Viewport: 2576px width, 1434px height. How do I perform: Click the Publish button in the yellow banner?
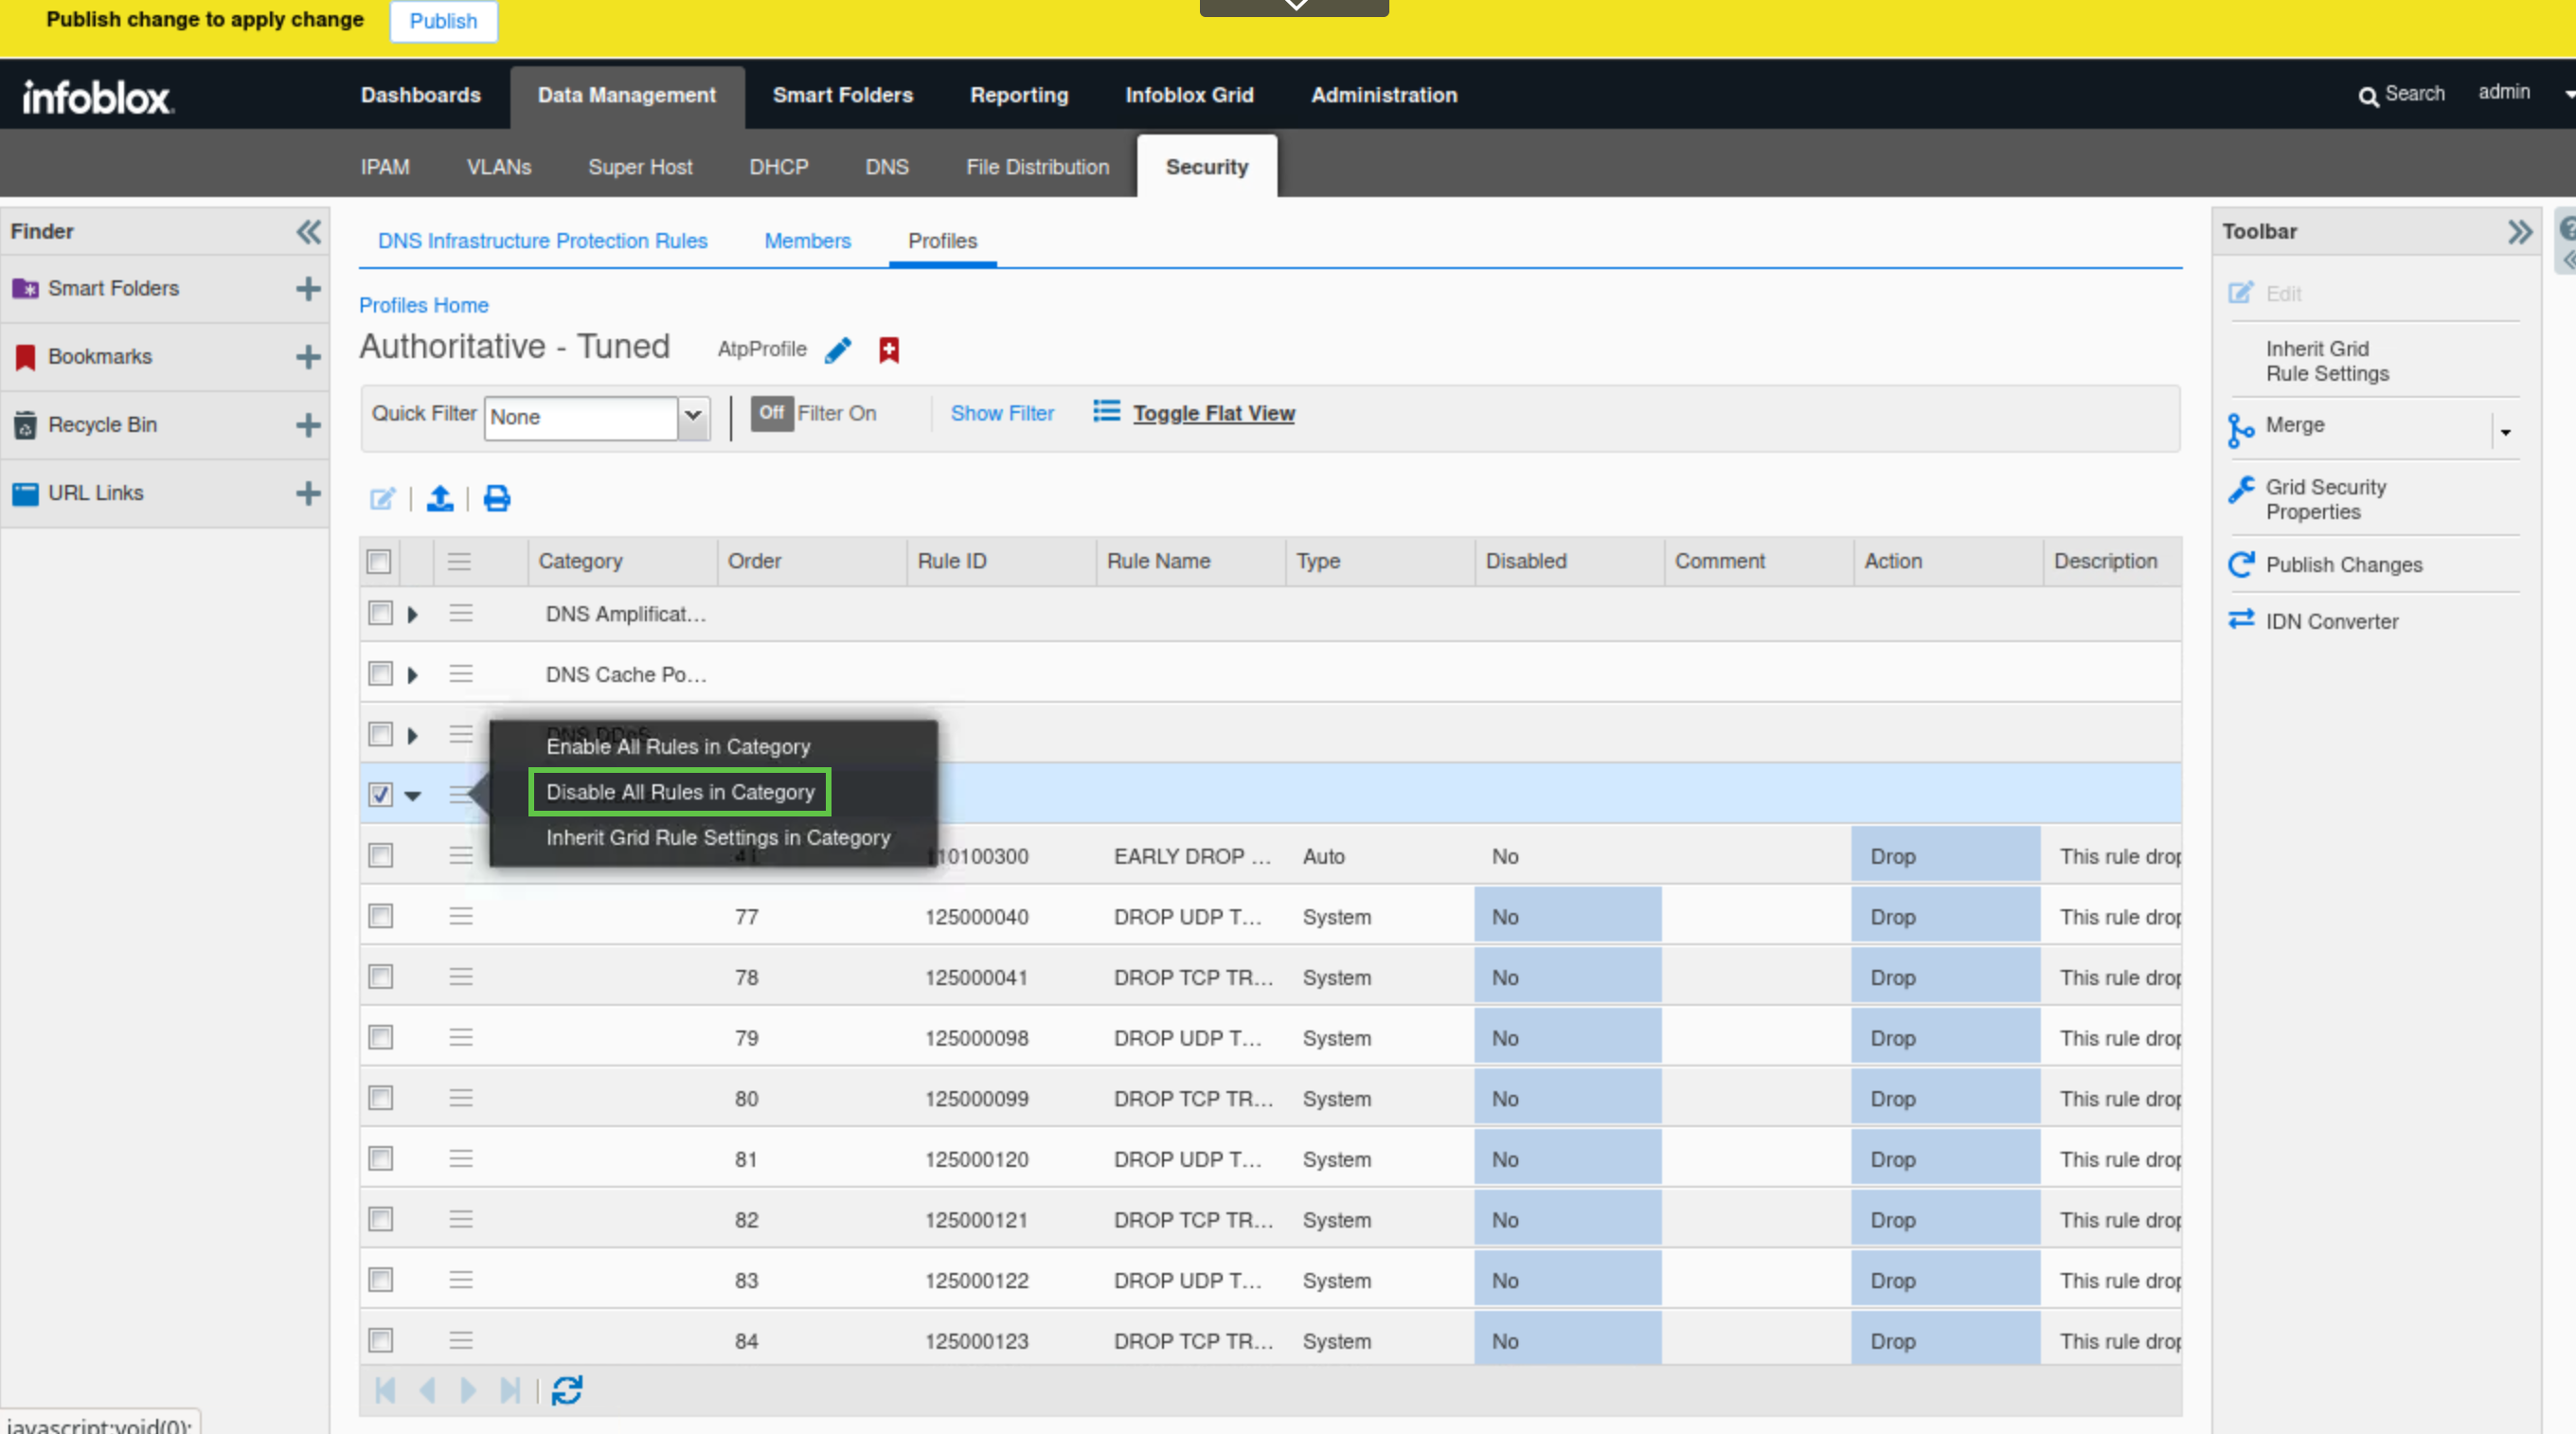point(443,21)
